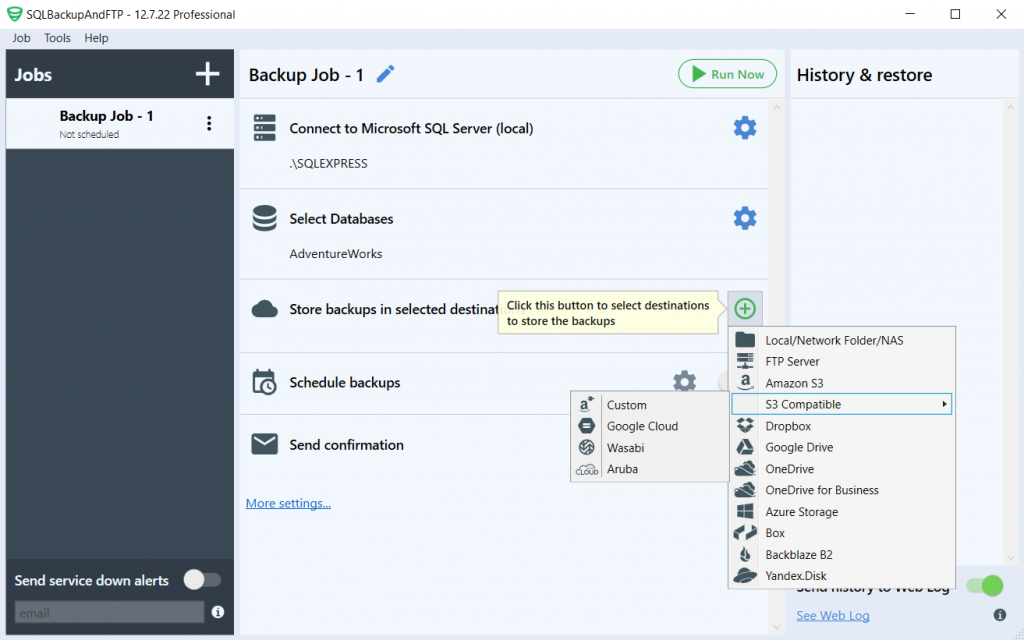The height and width of the screenshot is (640, 1024).
Task: Select Azure Storage destination
Action: click(842, 512)
